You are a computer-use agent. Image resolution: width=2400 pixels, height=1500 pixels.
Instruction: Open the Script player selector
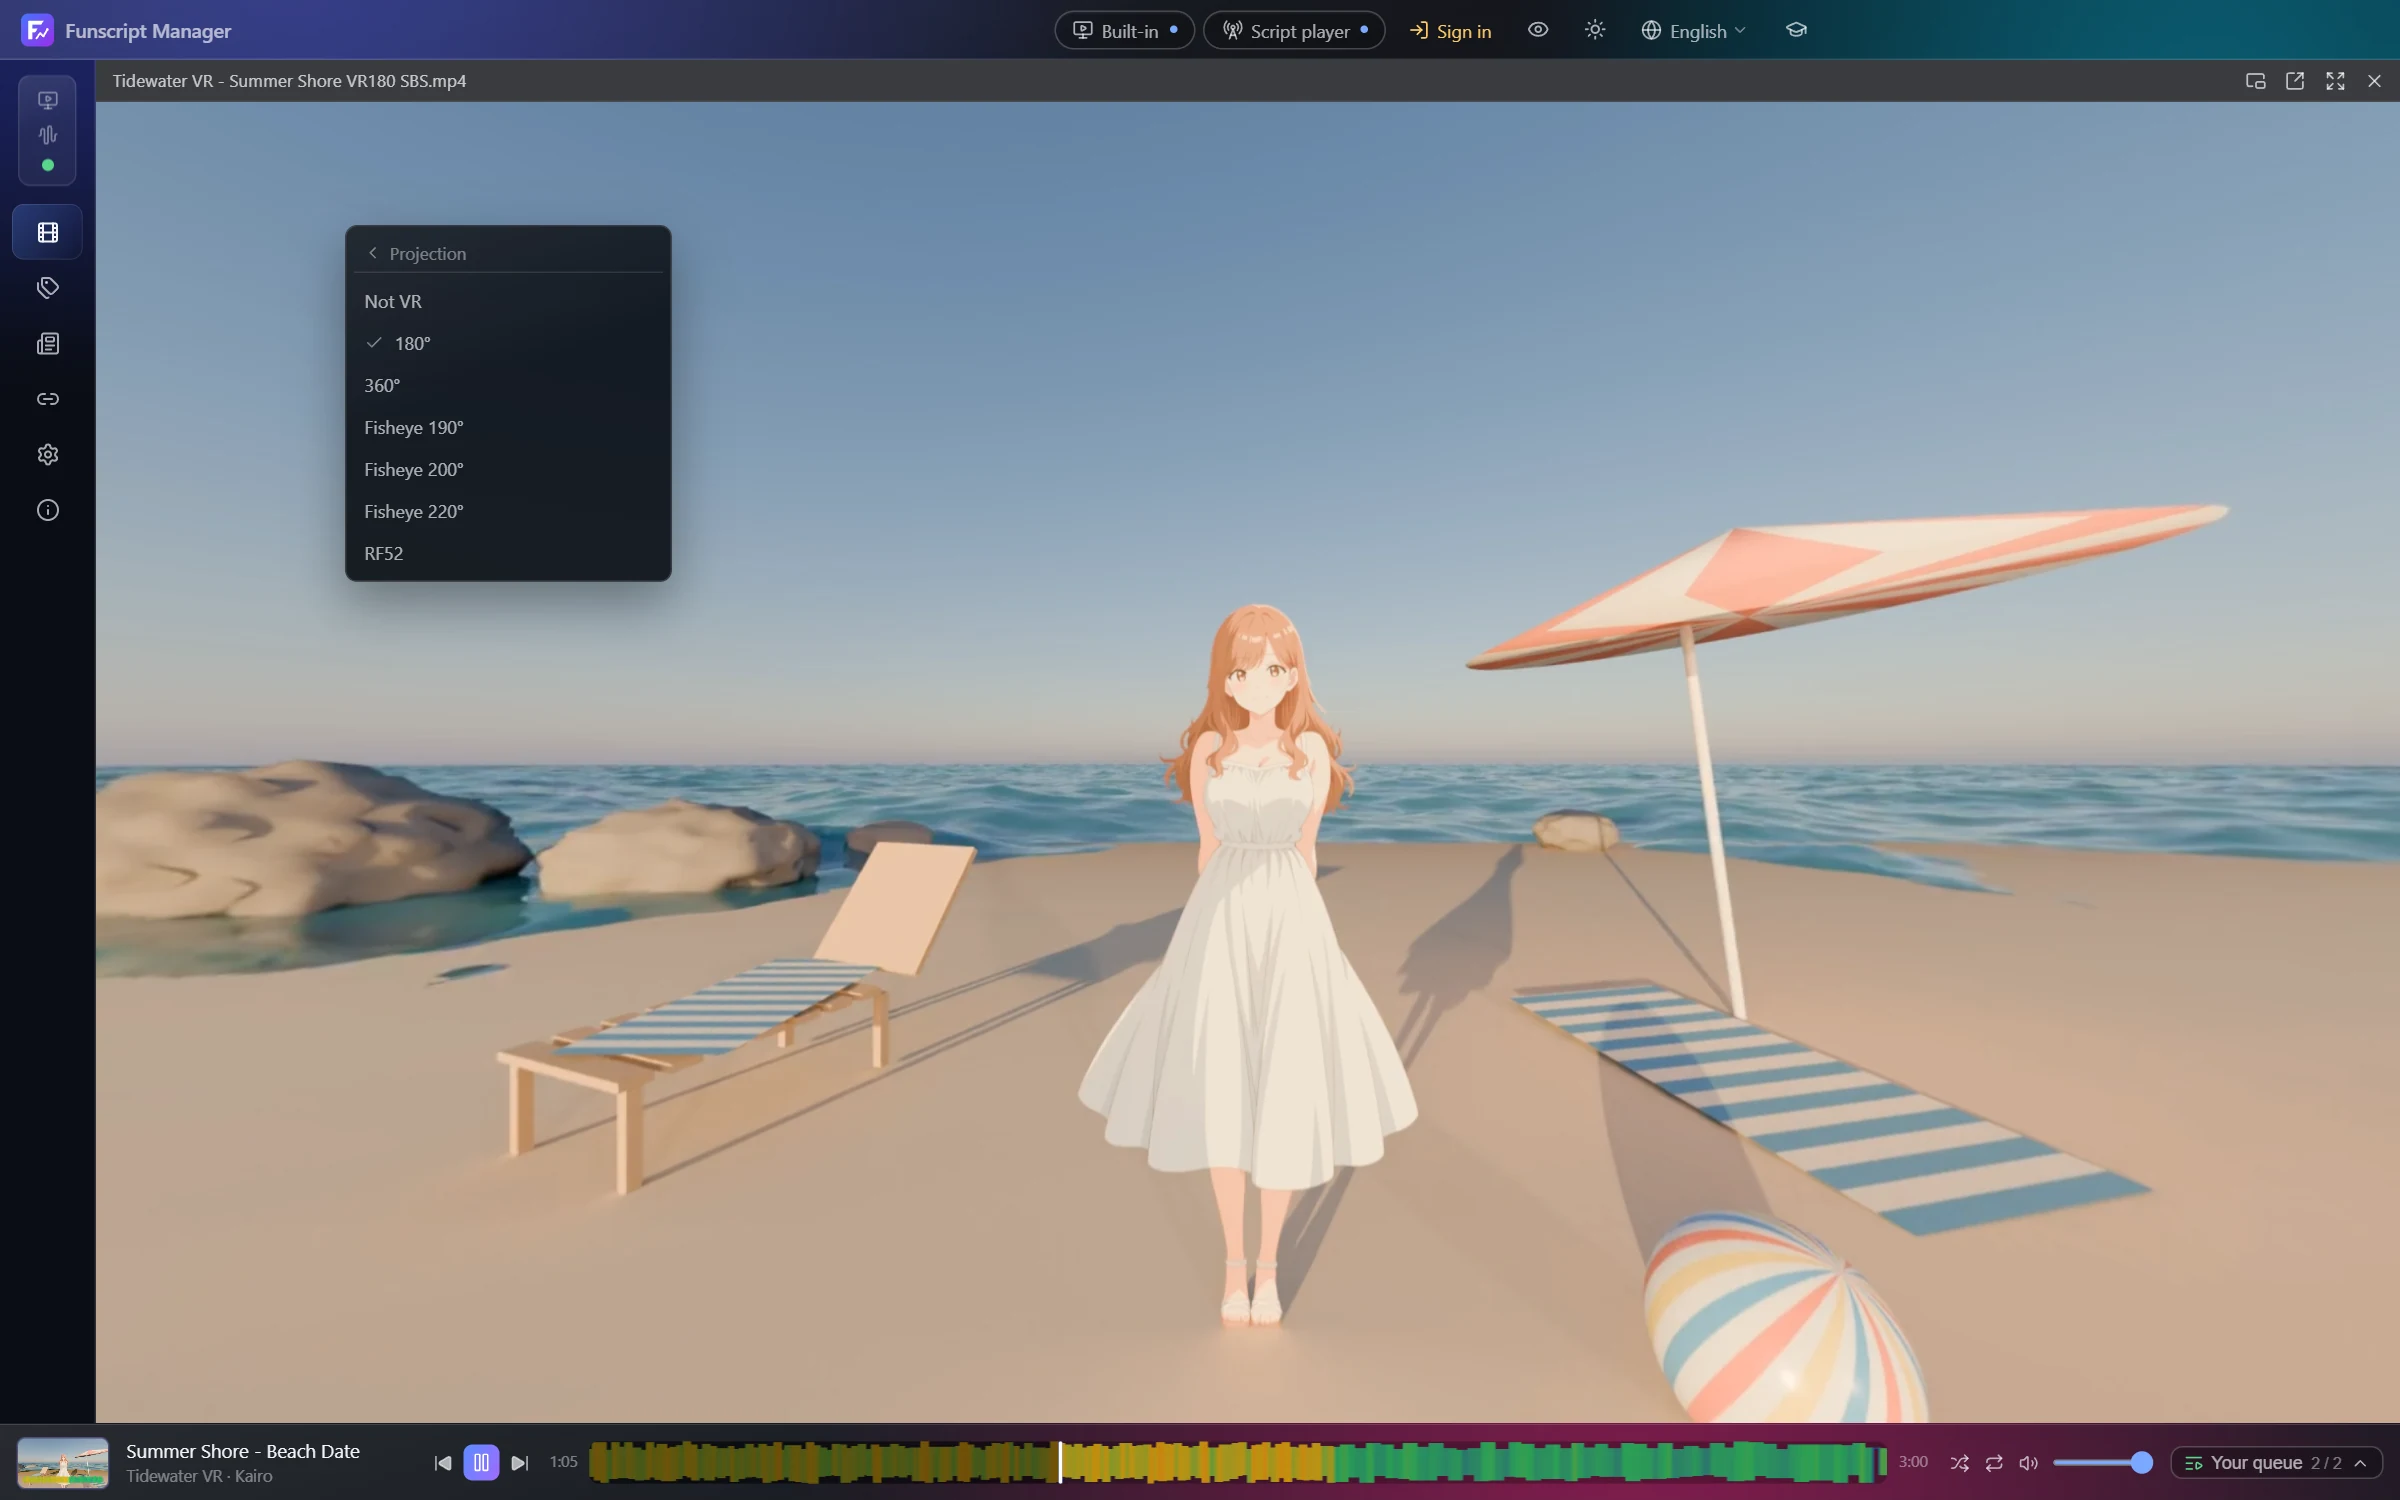1294,31
